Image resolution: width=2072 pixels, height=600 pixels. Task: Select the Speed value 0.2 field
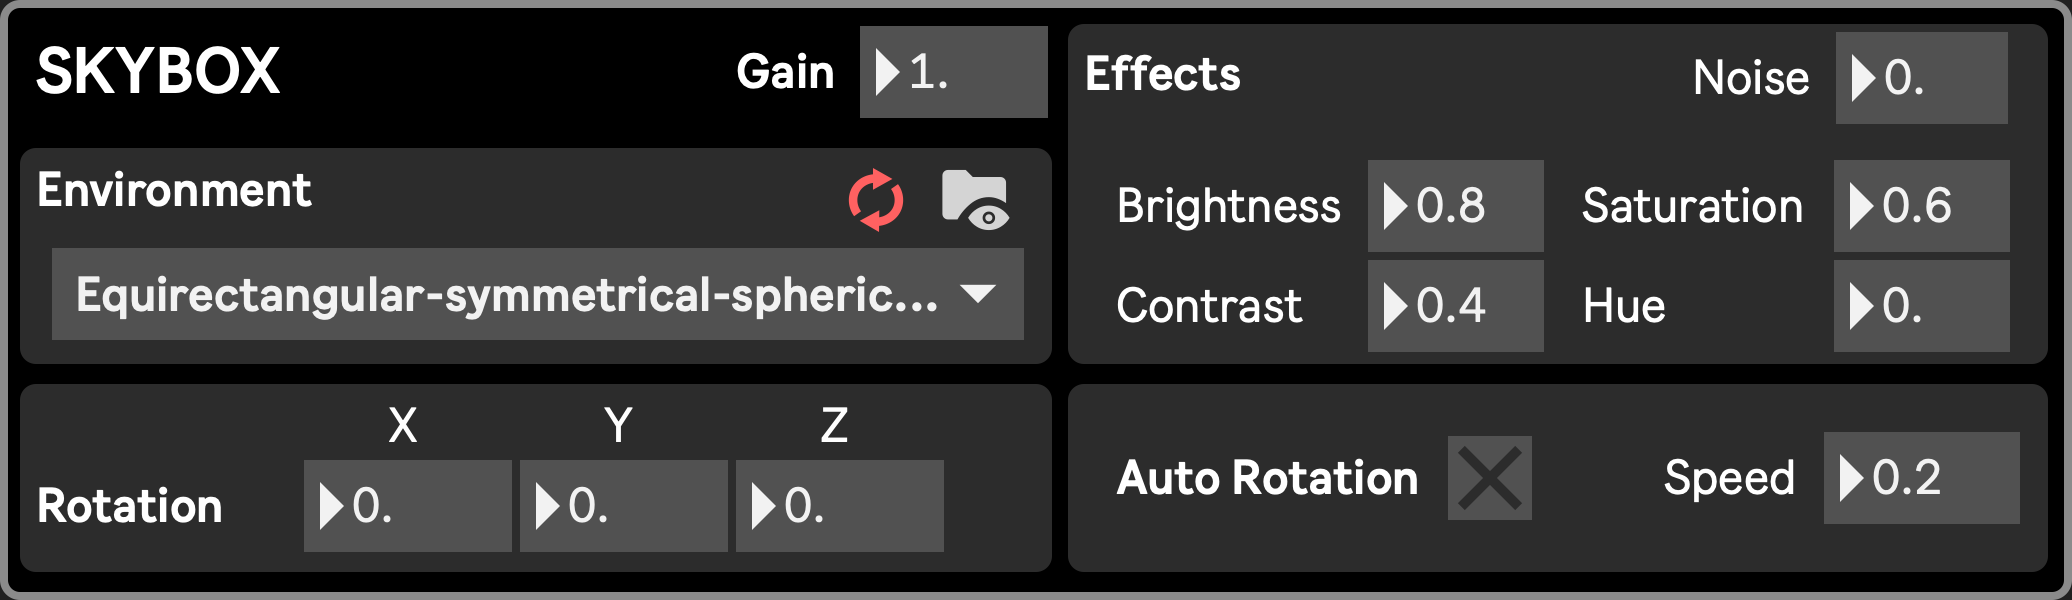[1922, 478]
